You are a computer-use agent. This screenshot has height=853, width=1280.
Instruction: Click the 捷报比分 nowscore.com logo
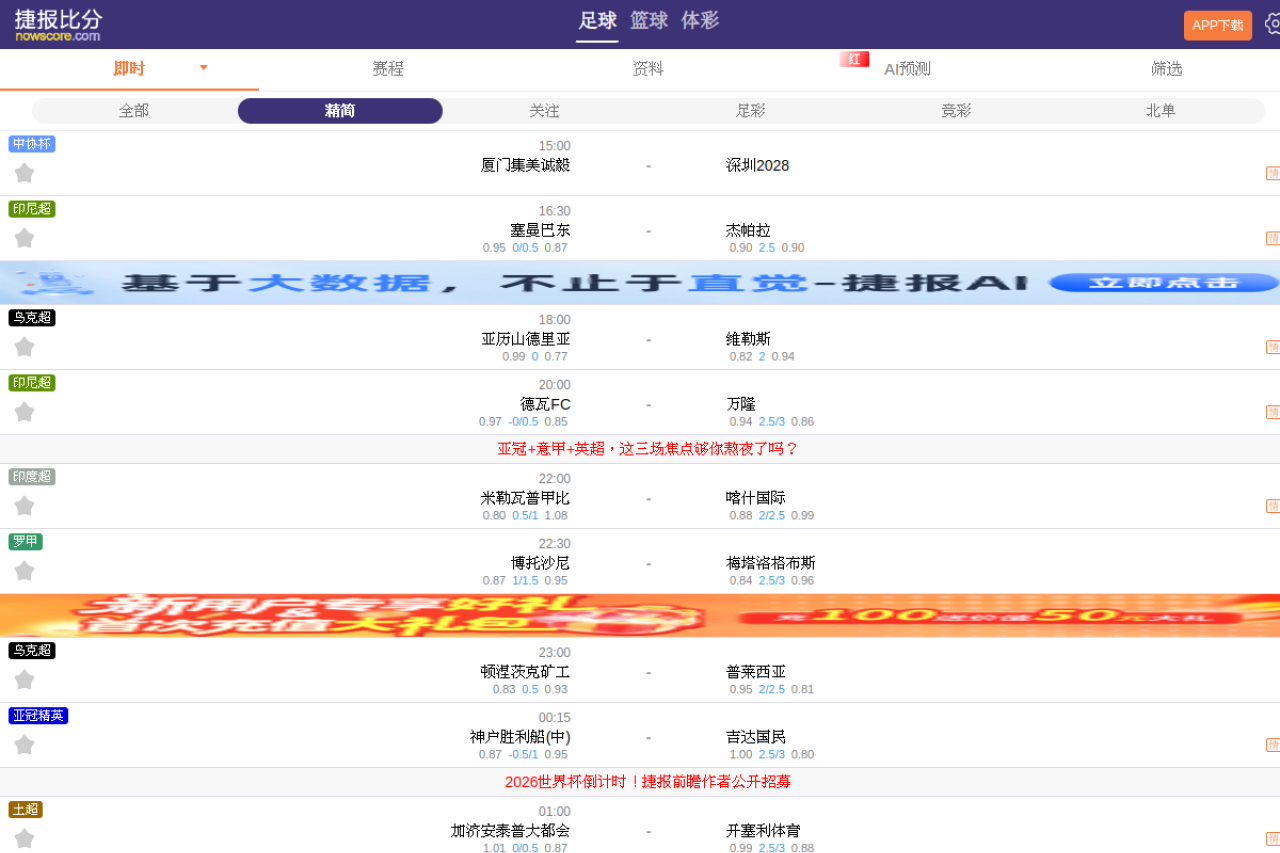[x=57, y=24]
